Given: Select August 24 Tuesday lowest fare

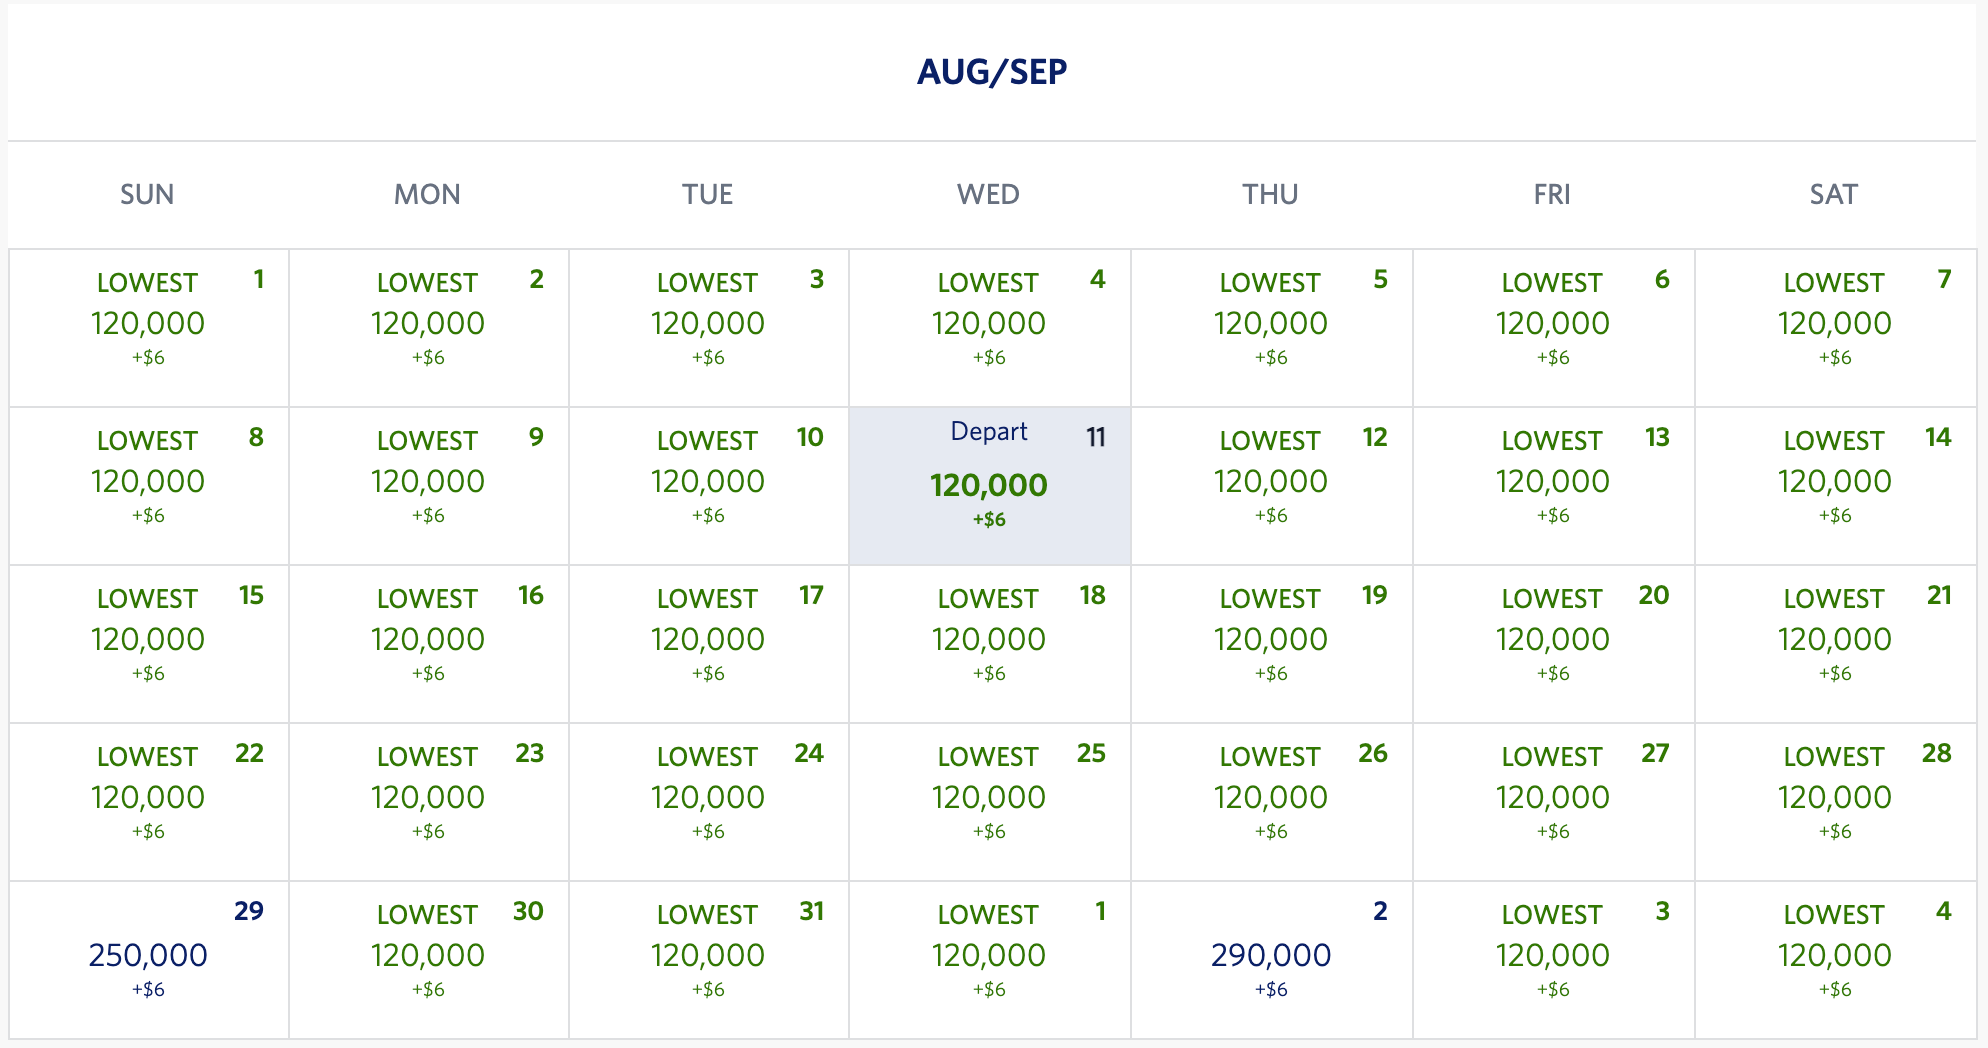Looking at the screenshot, I should (708, 799).
